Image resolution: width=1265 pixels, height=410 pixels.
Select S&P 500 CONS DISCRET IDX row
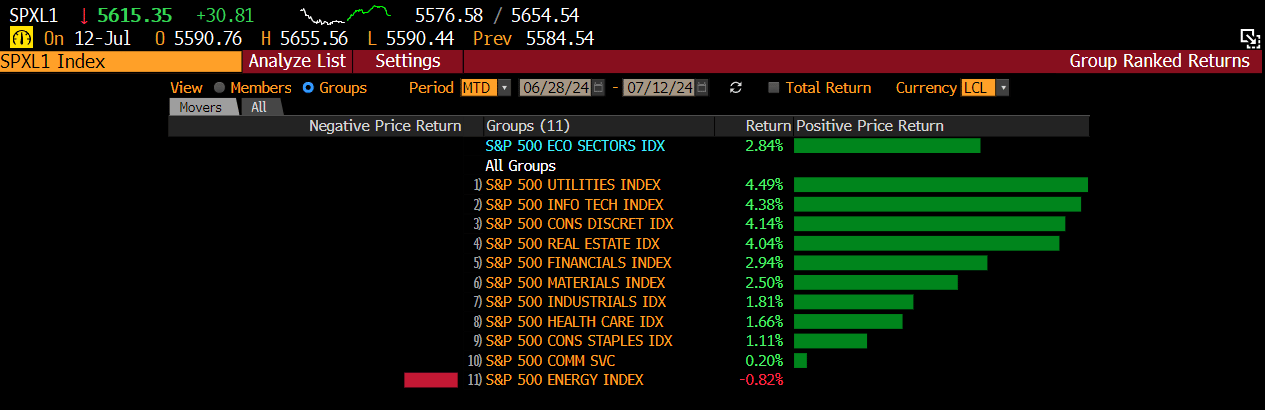click(x=579, y=224)
